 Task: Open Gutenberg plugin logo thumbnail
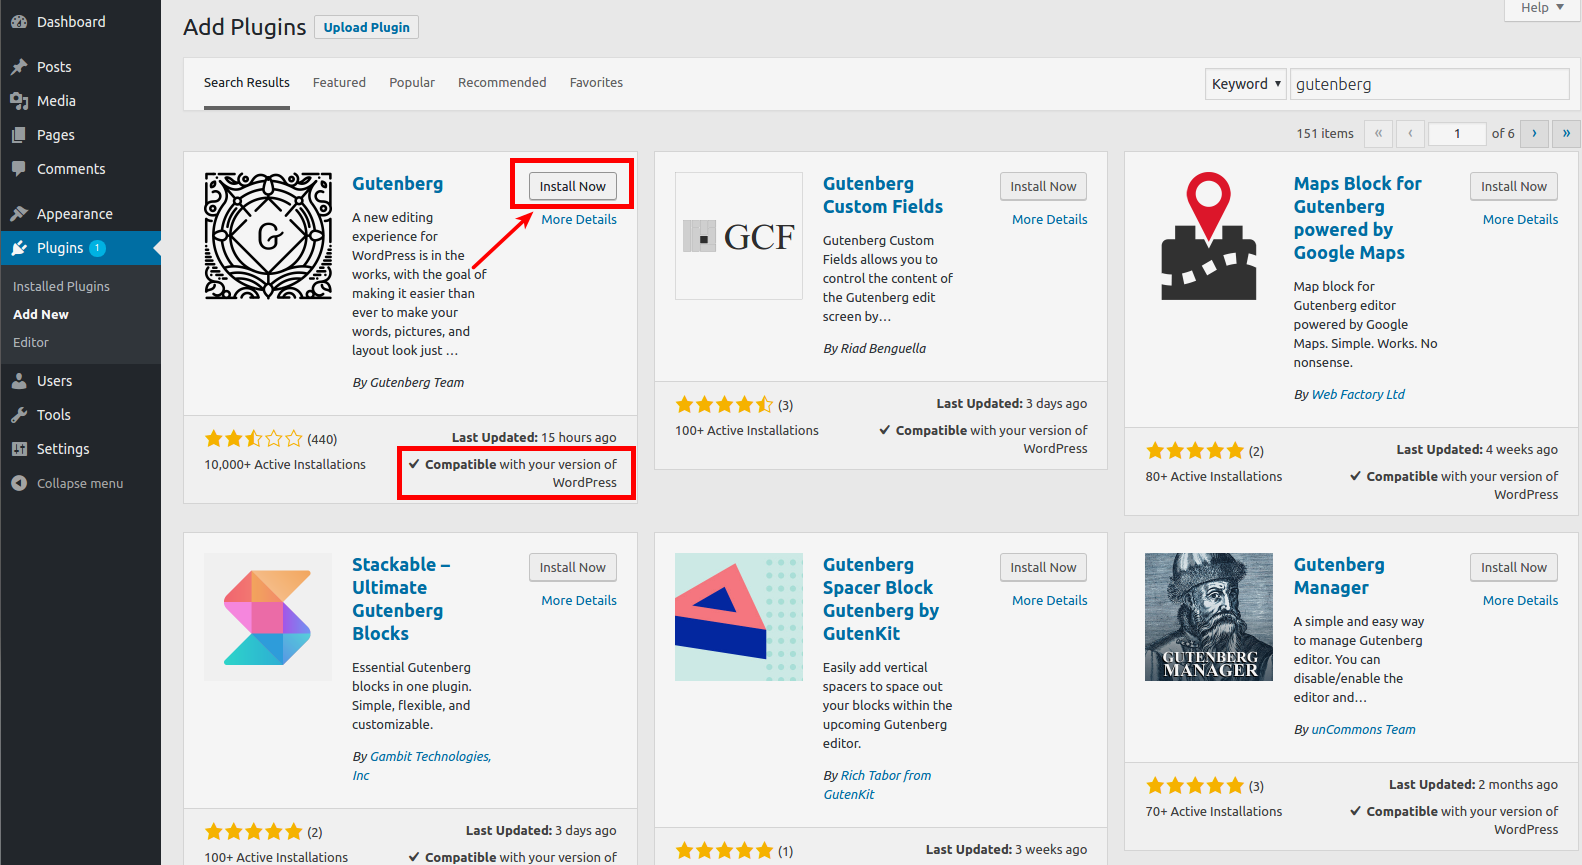pos(268,236)
